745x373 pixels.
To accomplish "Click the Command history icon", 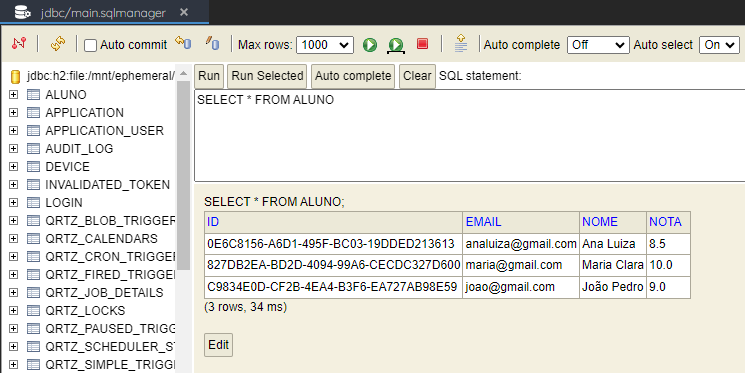I will pos(460,43).
